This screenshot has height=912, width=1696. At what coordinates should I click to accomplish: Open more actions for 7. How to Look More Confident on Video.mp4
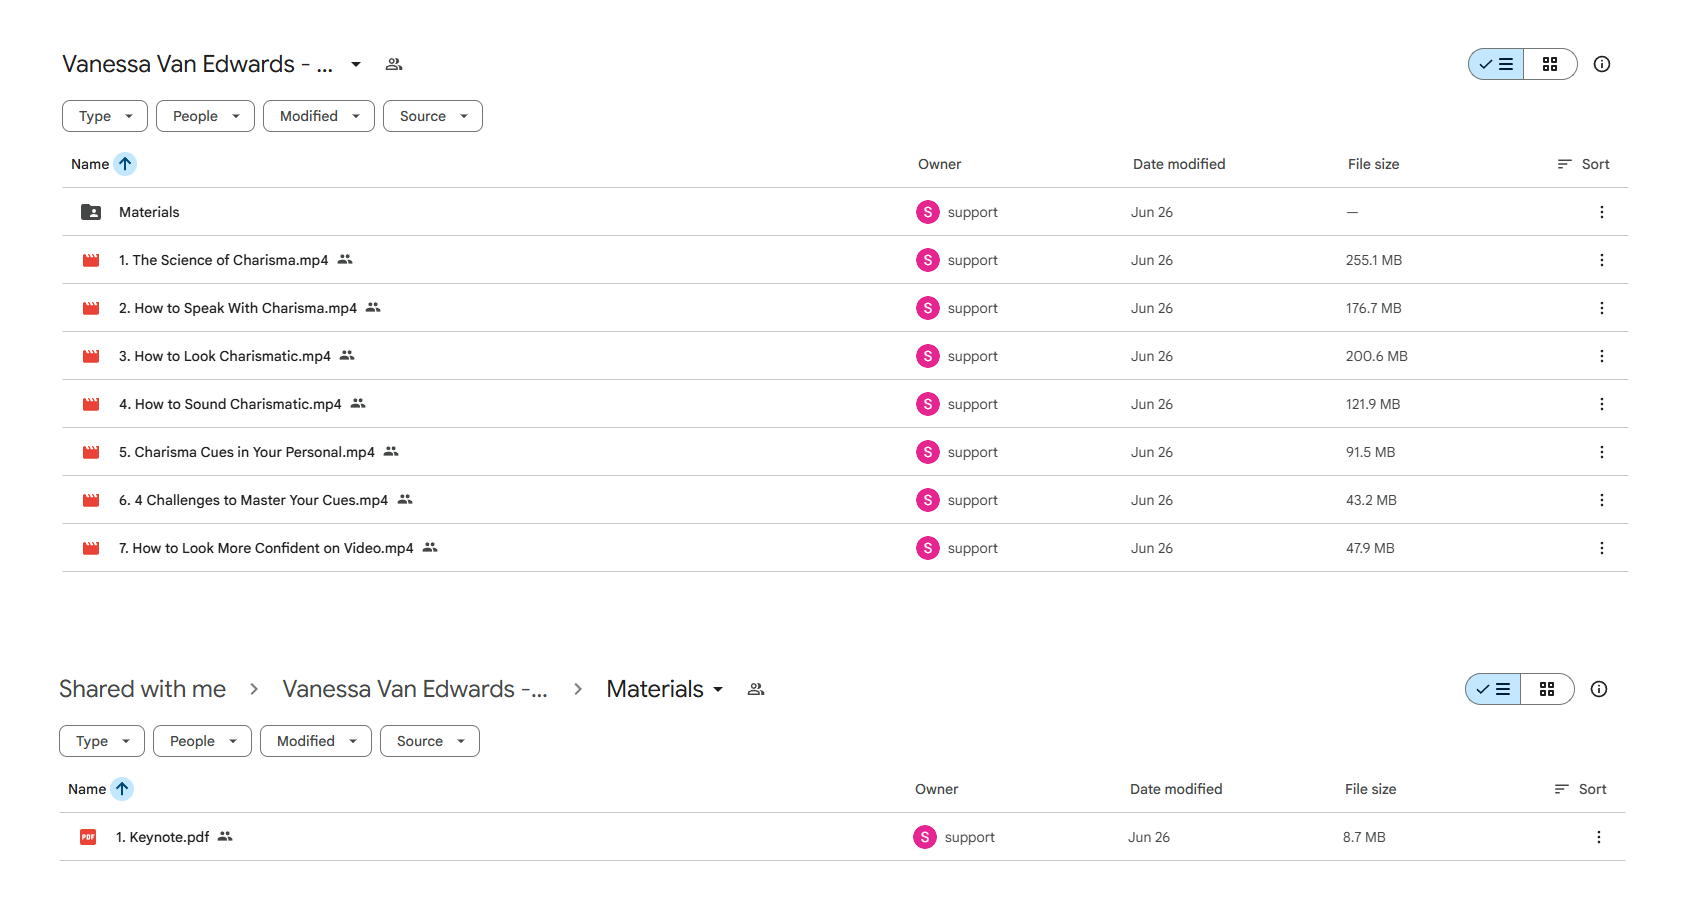(1601, 548)
